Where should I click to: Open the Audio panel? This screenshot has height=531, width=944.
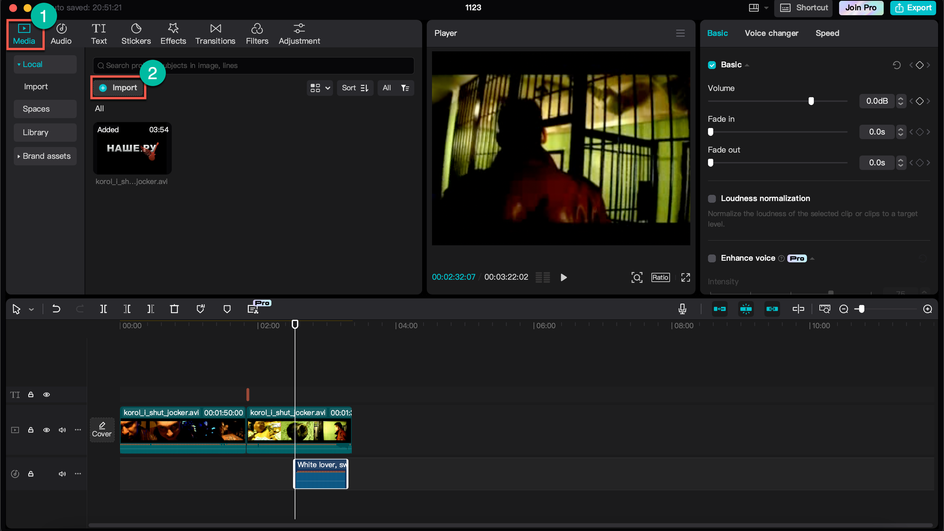[61, 34]
